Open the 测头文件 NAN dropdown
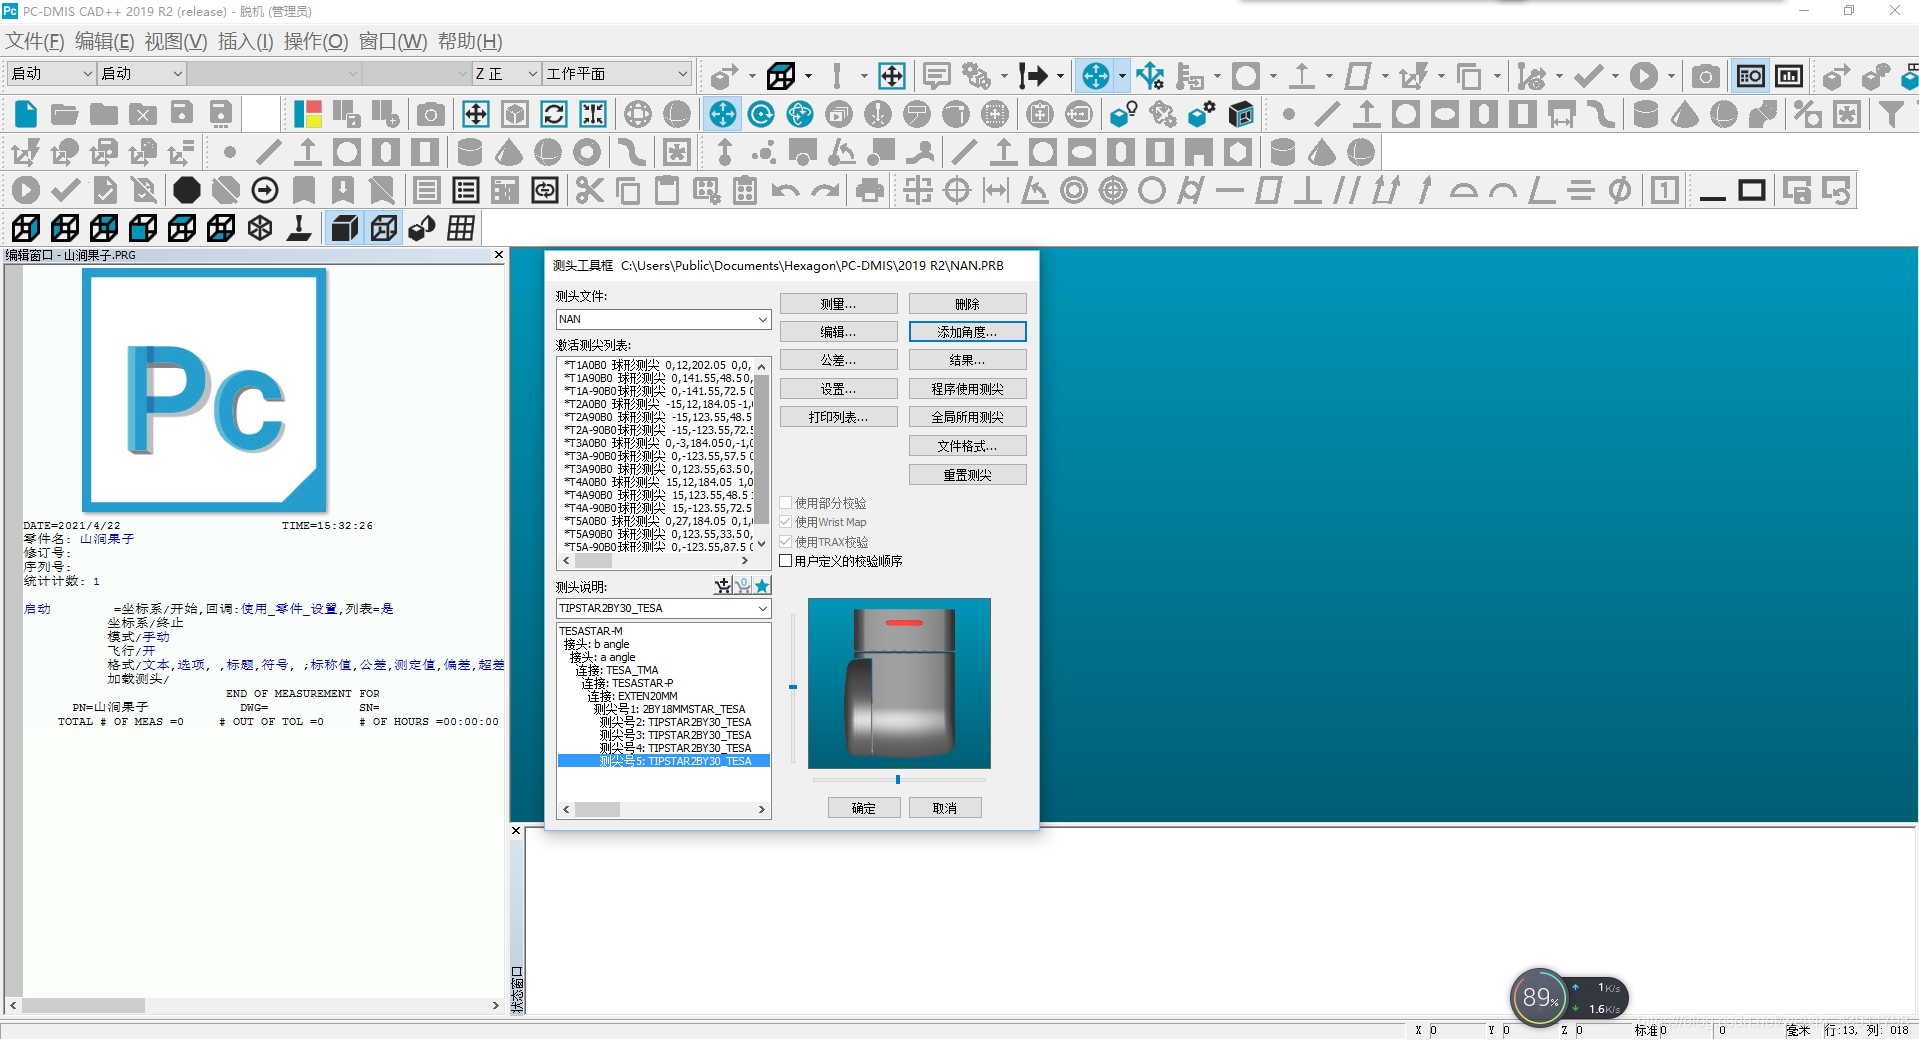 (x=762, y=319)
